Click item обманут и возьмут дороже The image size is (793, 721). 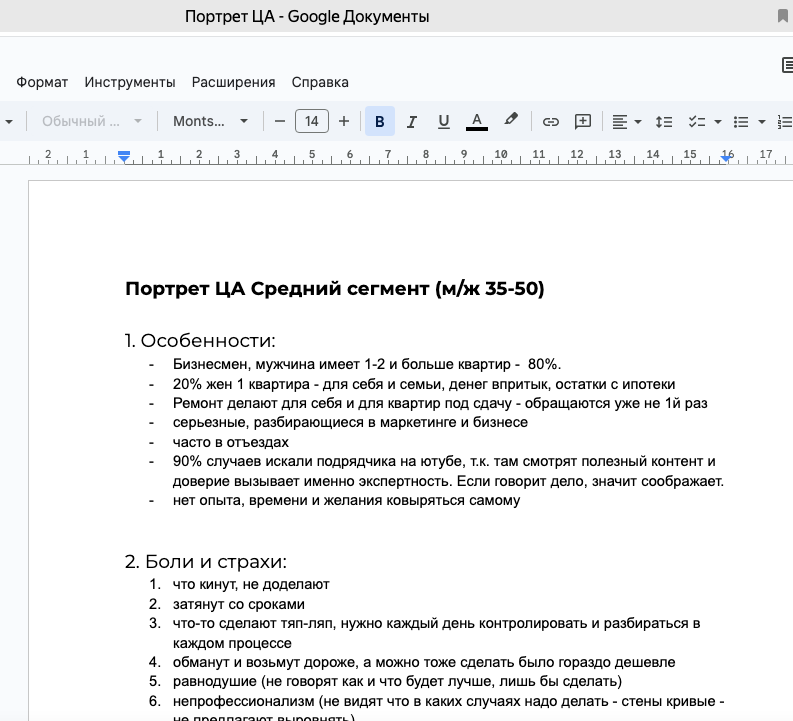coord(424,662)
